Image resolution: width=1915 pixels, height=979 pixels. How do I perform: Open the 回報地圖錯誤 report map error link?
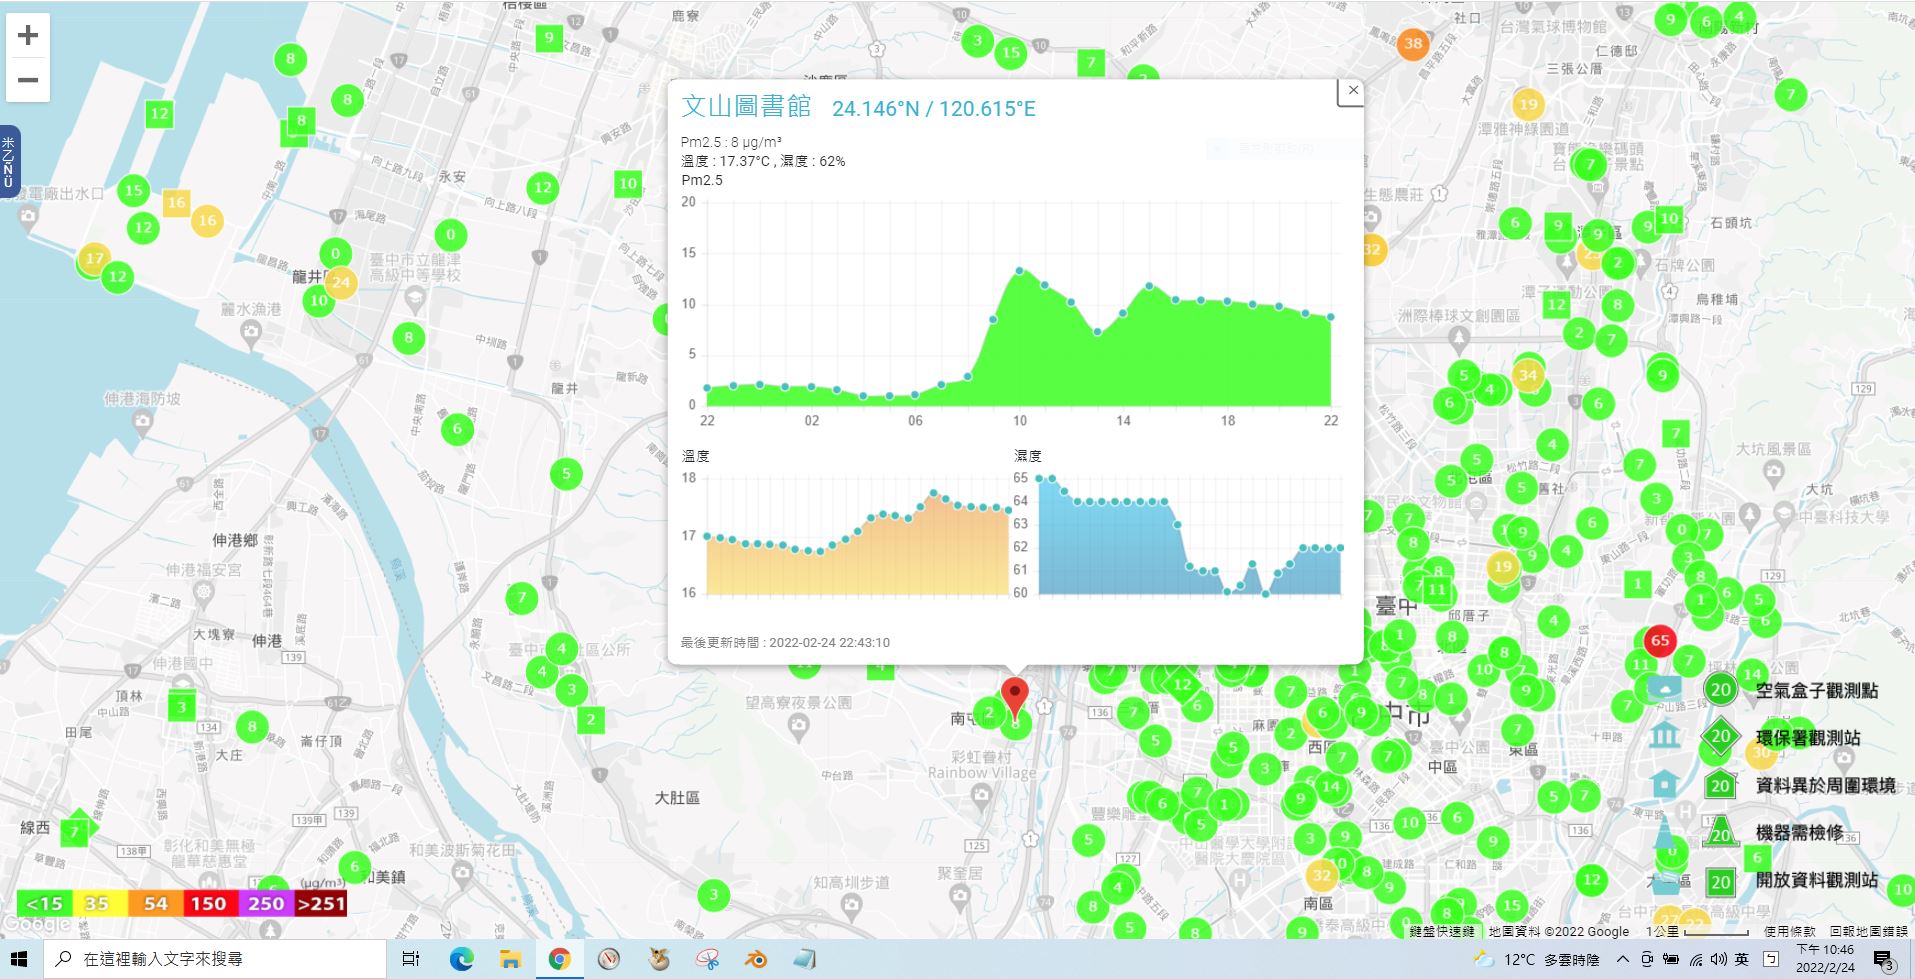[x=1869, y=931]
